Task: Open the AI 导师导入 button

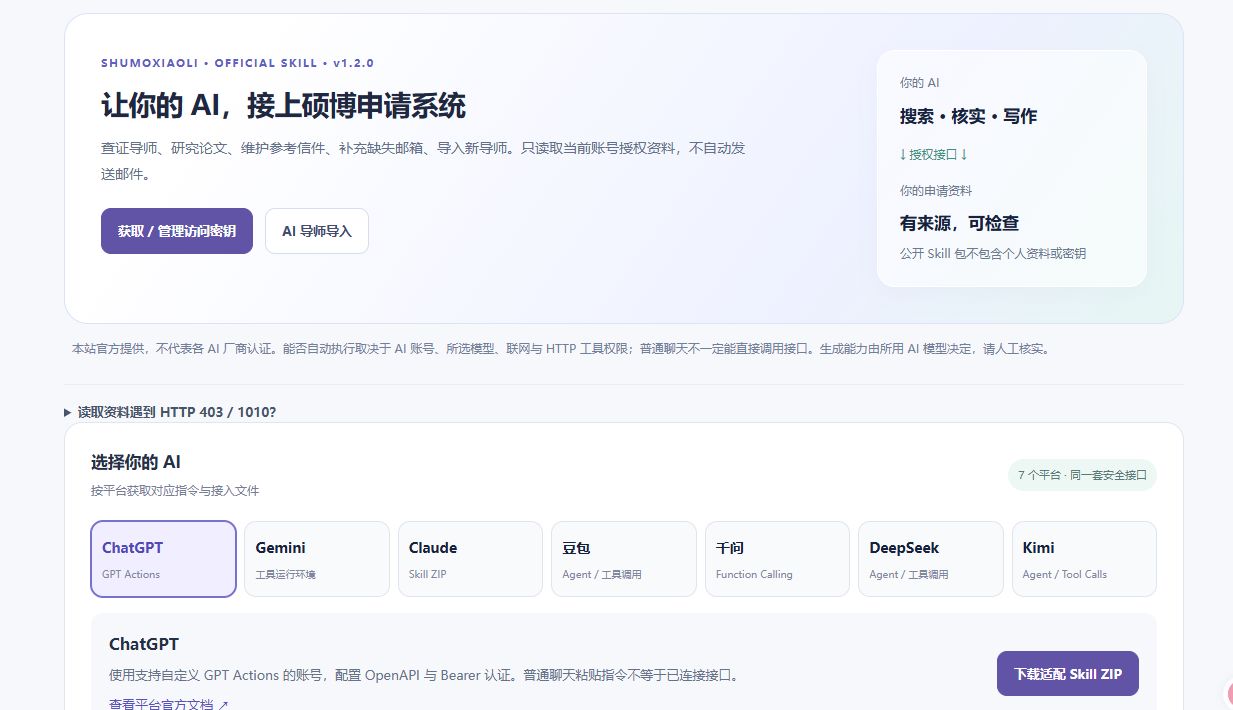Action: pos(317,231)
